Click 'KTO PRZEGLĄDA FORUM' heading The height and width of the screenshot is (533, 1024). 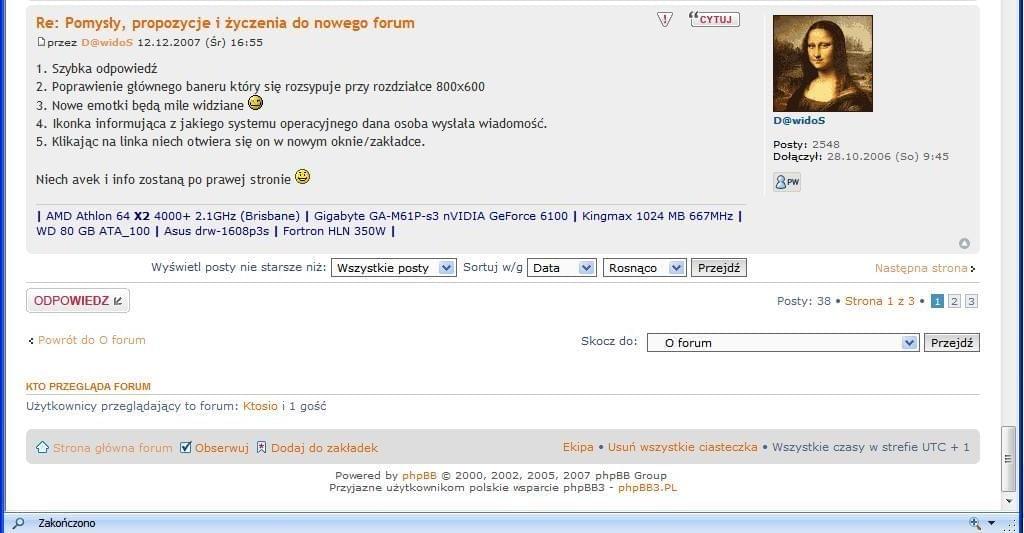88,387
